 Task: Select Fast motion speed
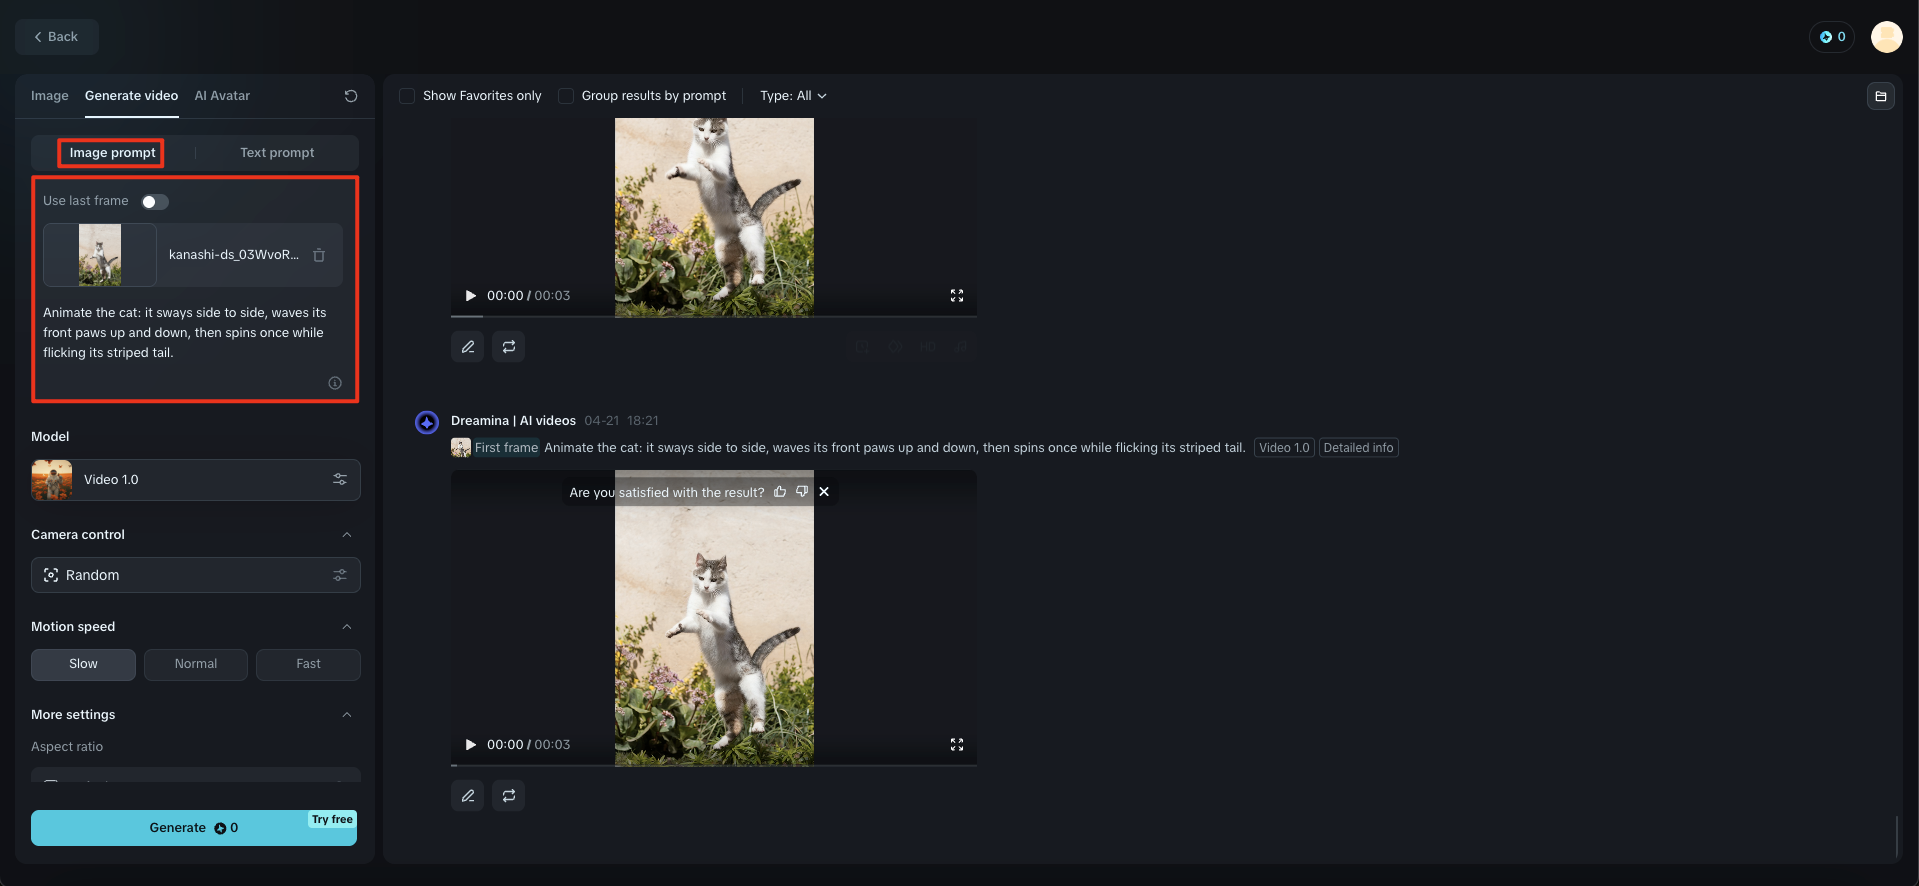click(308, 664)
